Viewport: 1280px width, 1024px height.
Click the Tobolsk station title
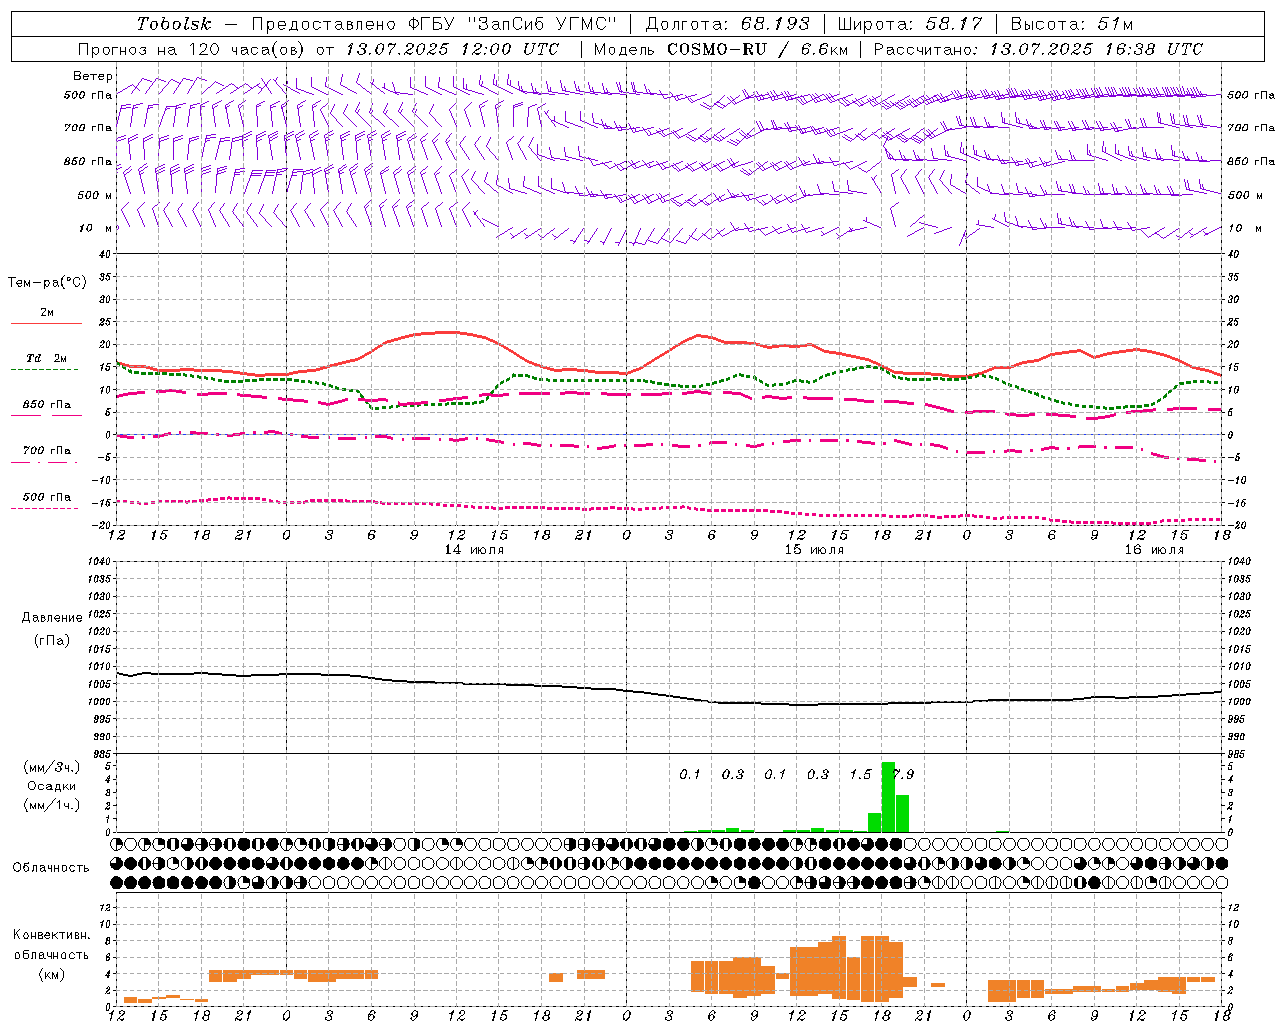174,24
